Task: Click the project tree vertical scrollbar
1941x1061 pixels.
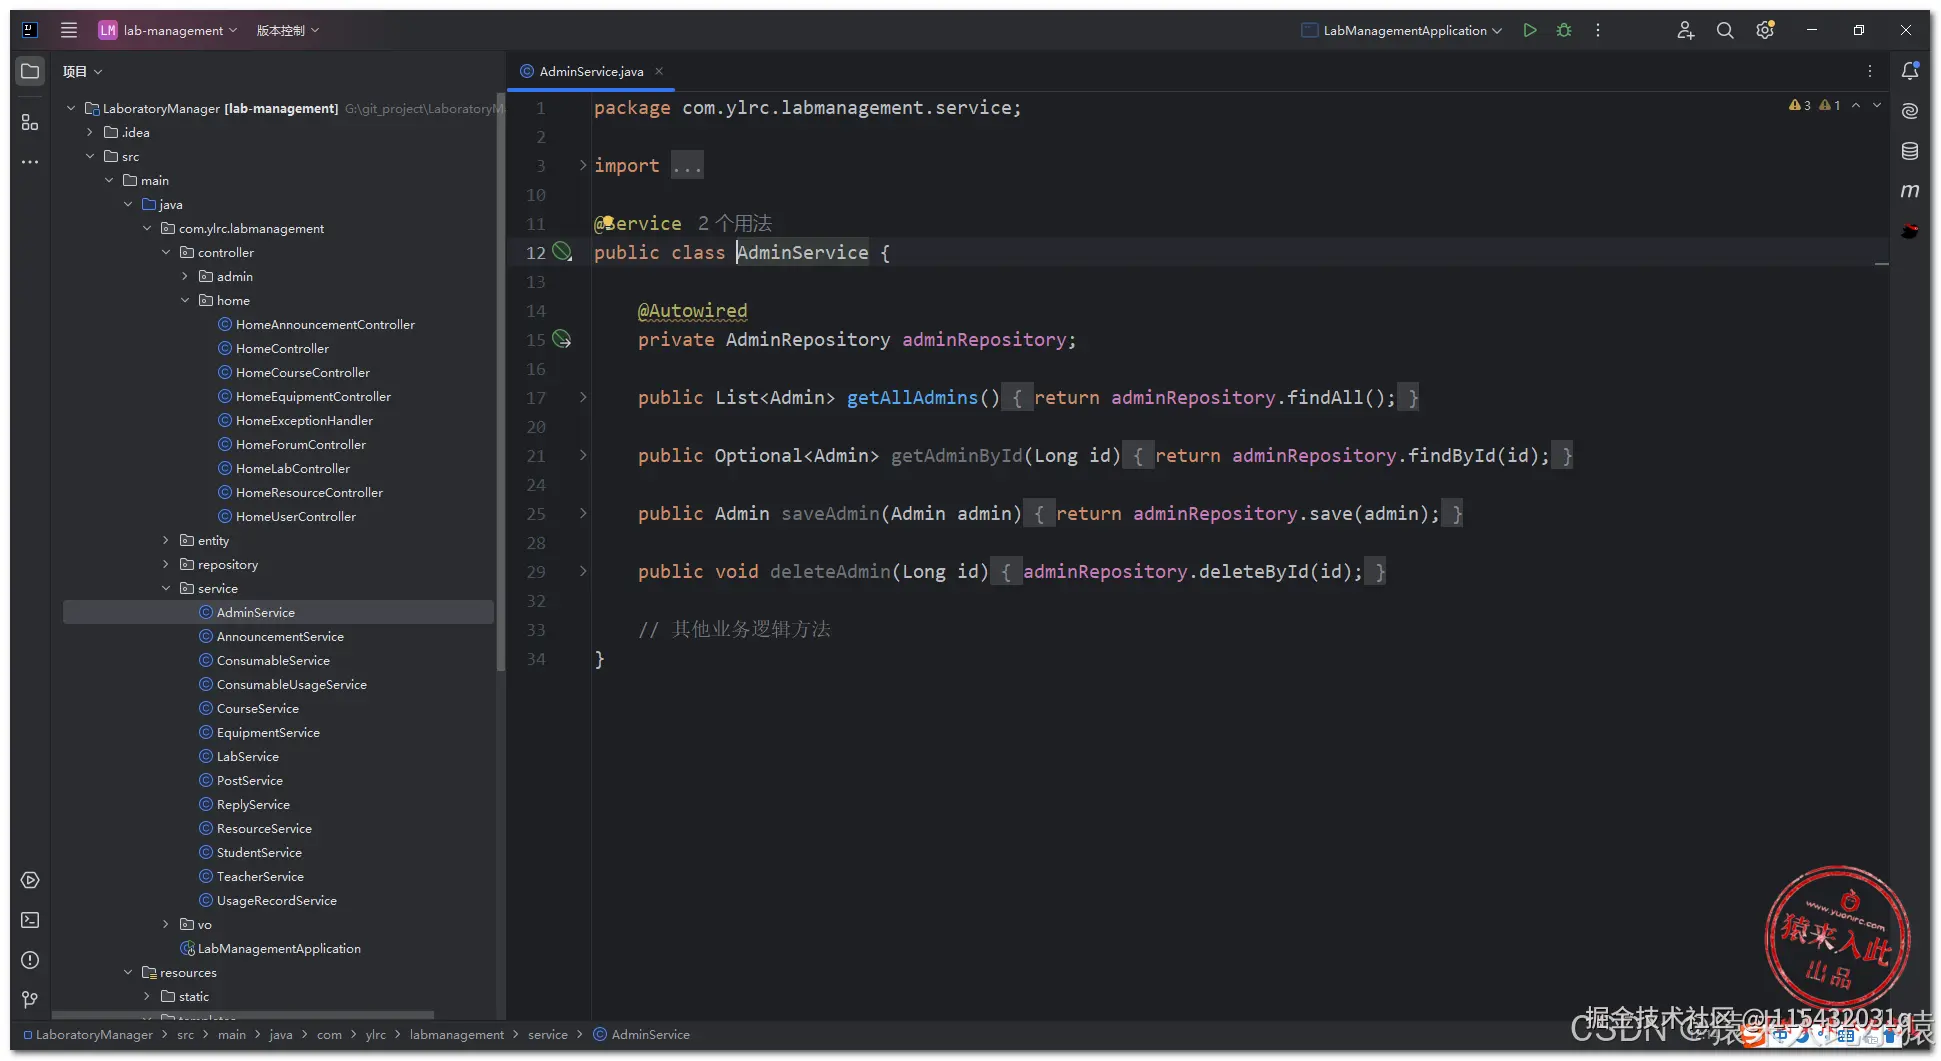Action: [500, 380]
